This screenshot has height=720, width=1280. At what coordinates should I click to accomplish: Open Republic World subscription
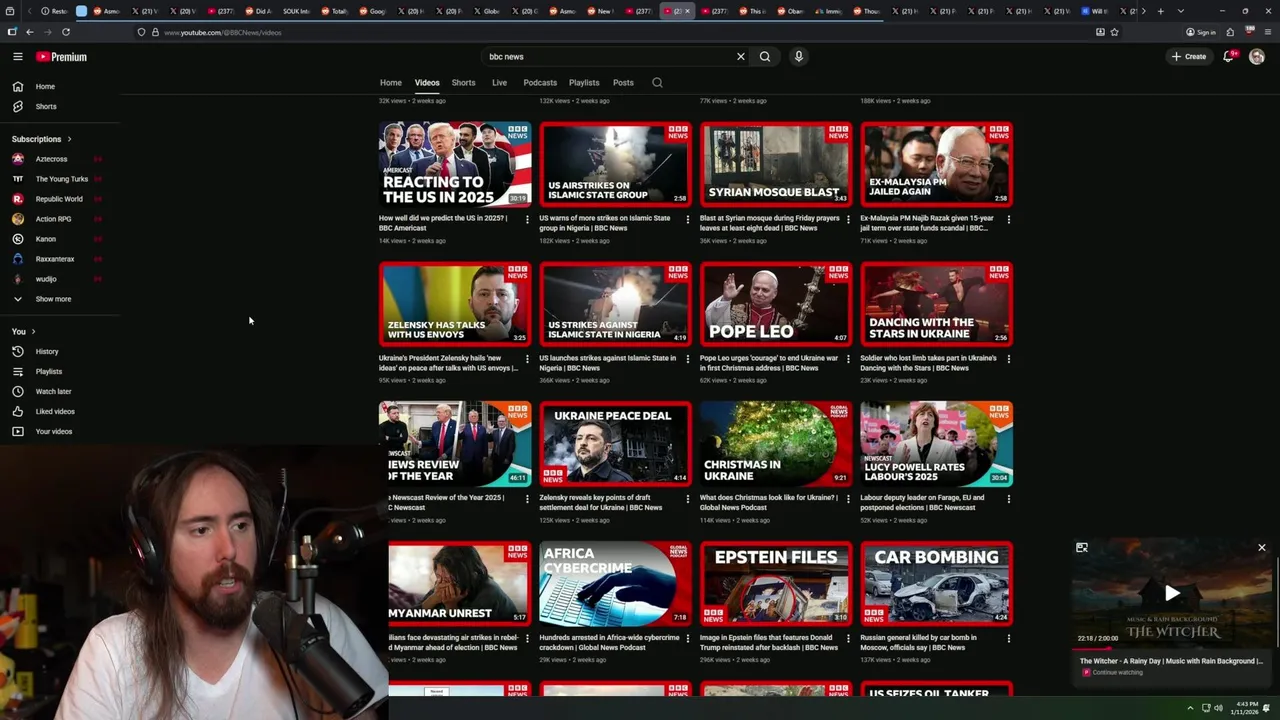(x=60, y=199)
